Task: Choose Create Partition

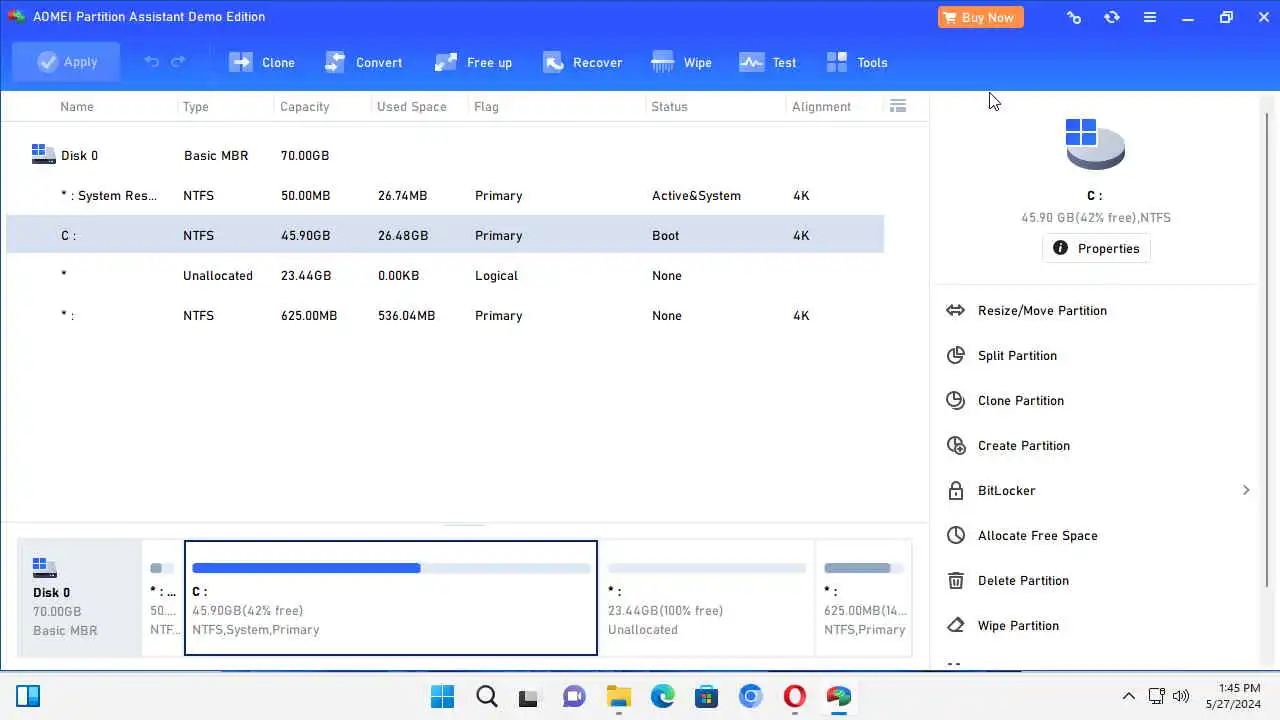Action: tap(1023, 445)
